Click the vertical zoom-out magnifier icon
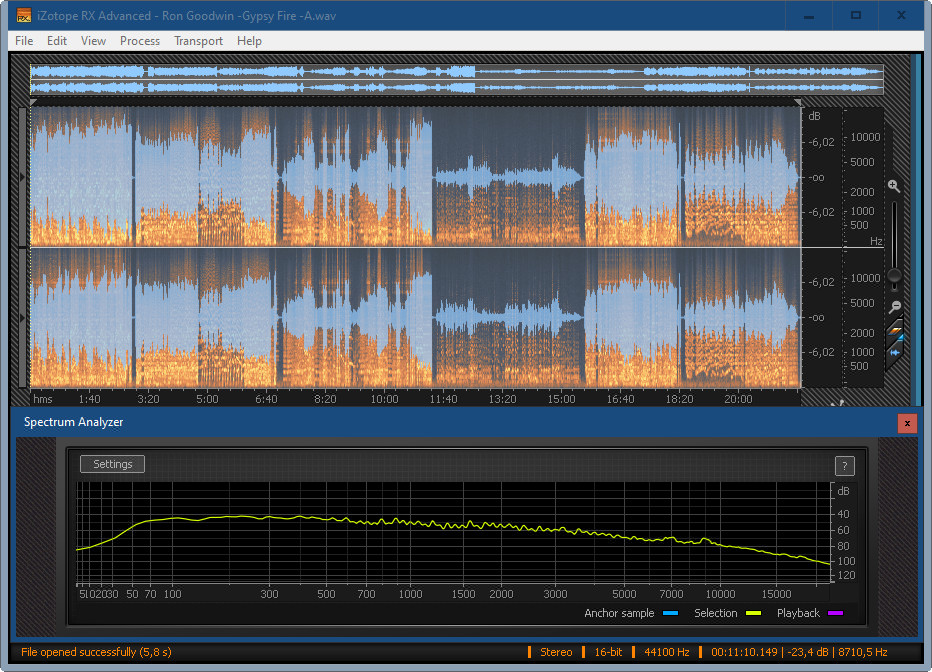 coord(895,307)
